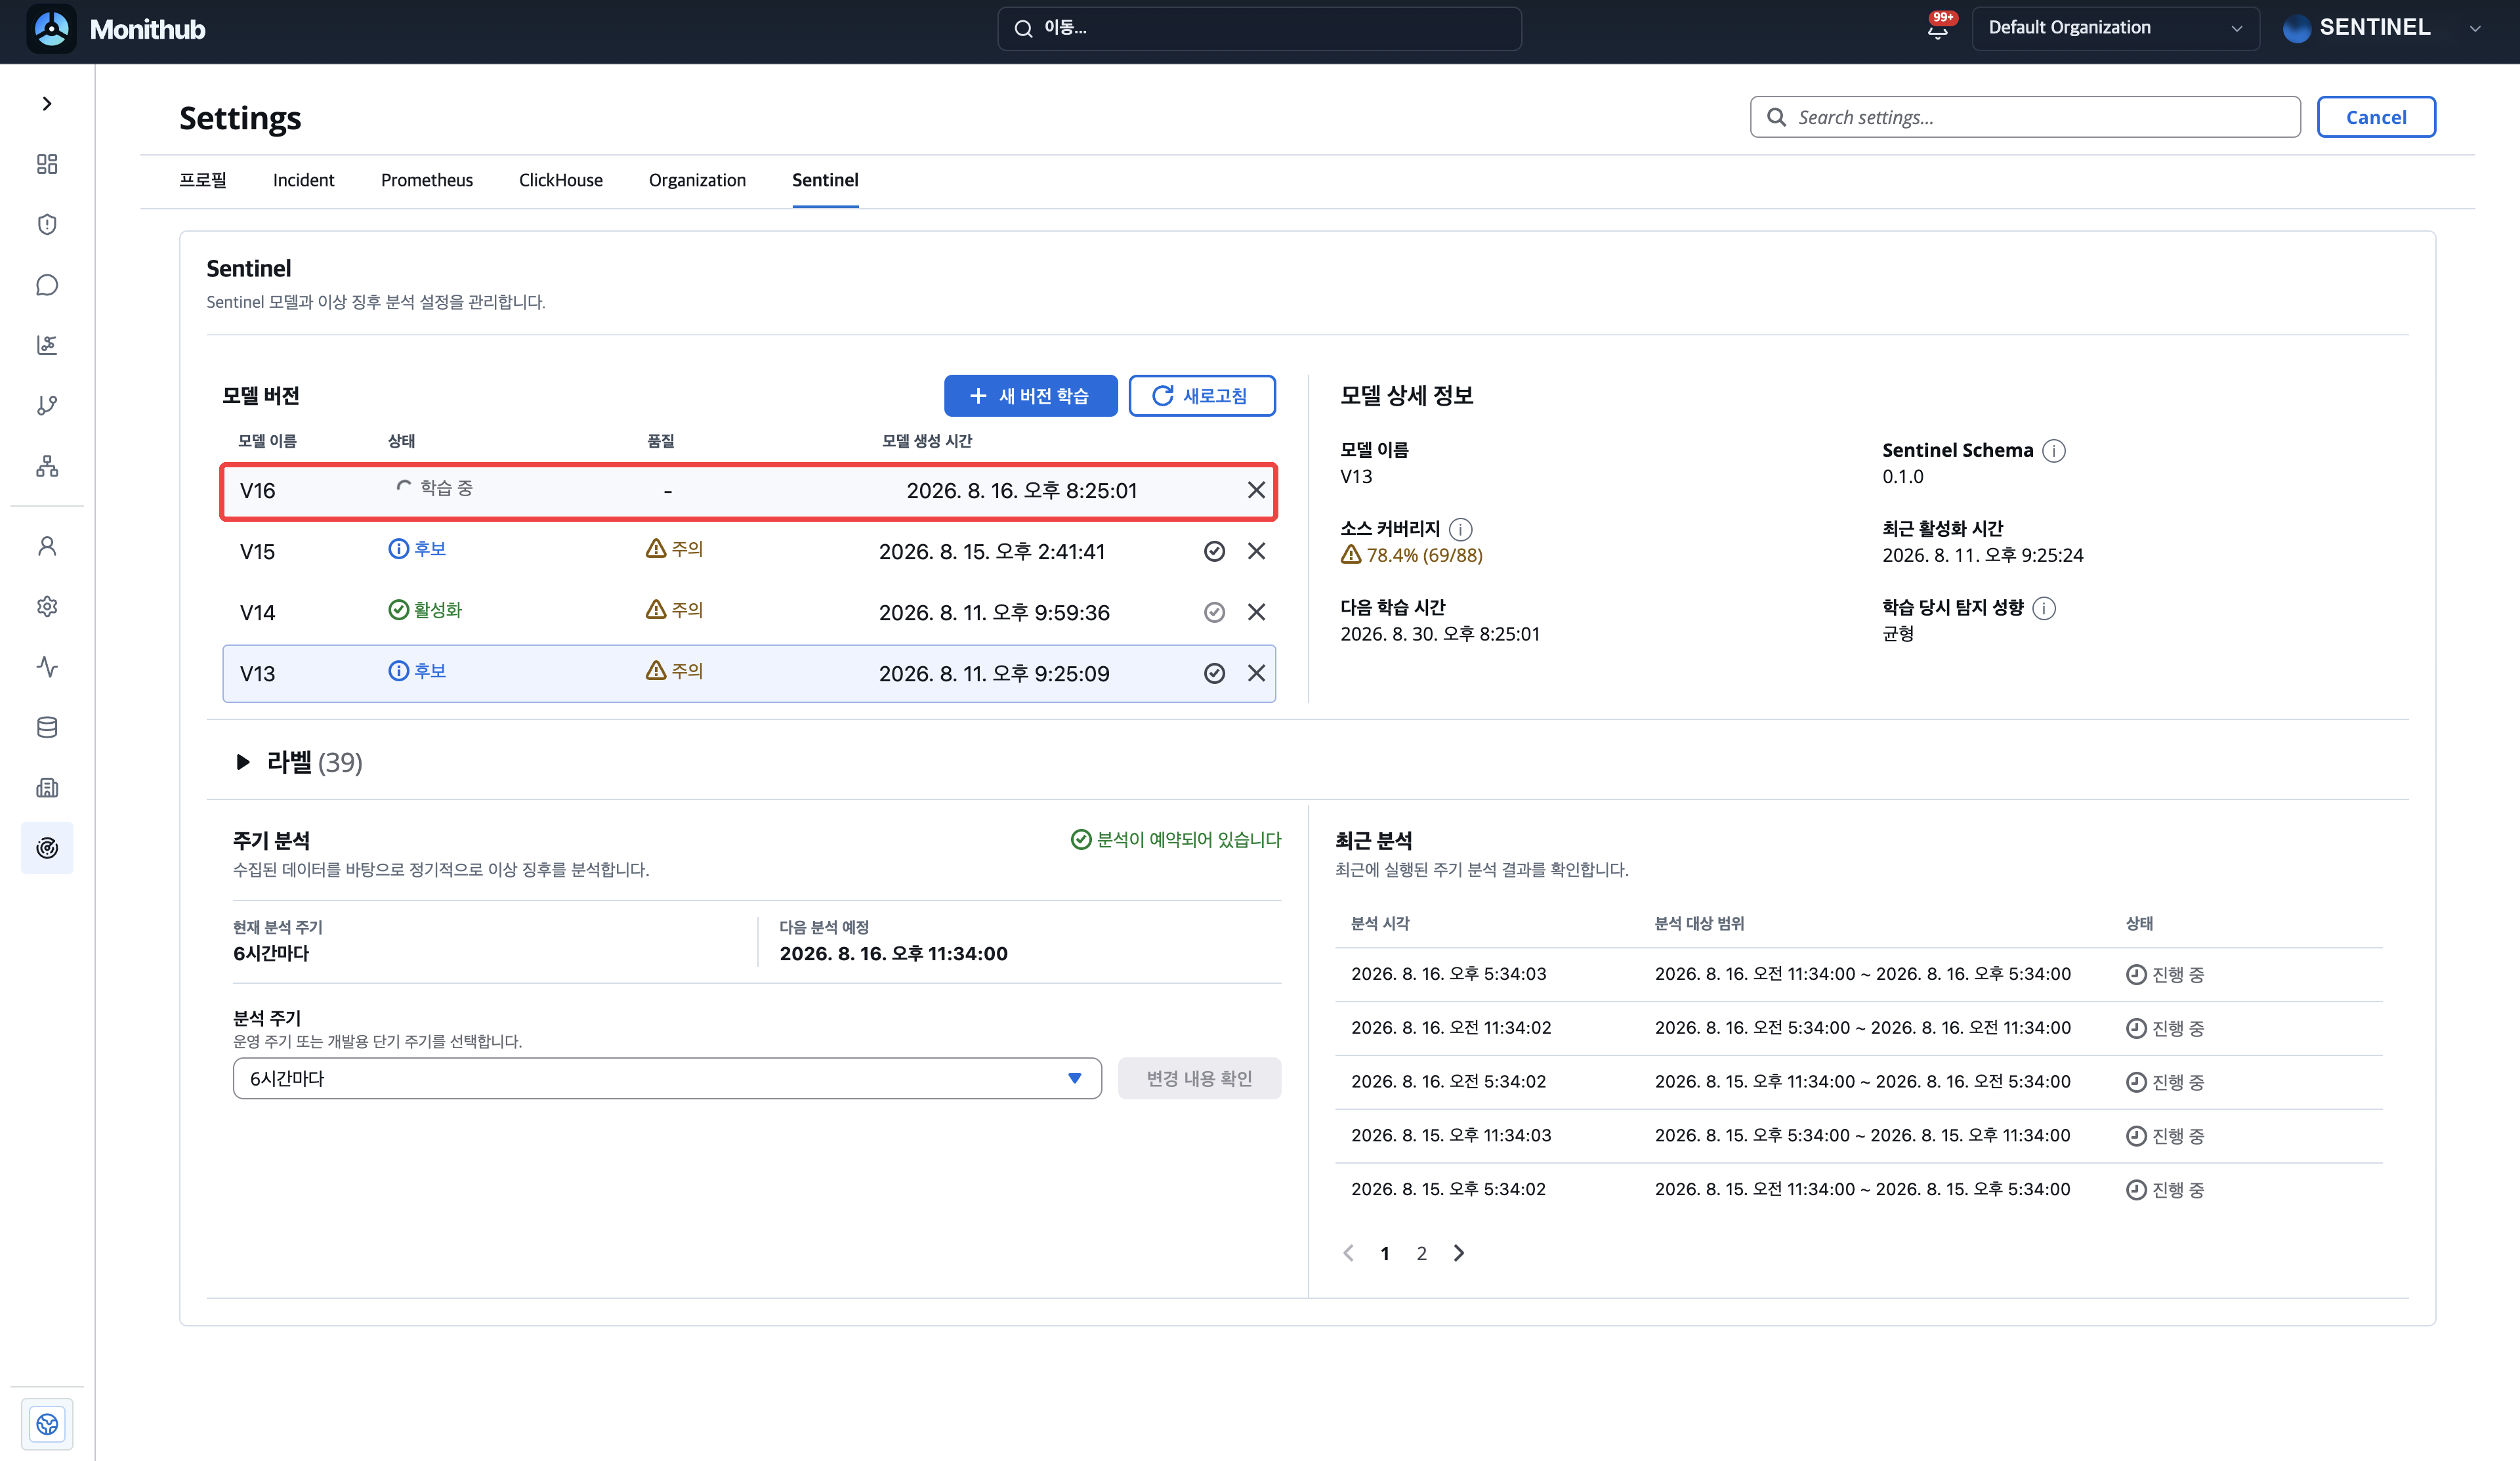Click the 새 버전 학습 button

coord(1030,396)
